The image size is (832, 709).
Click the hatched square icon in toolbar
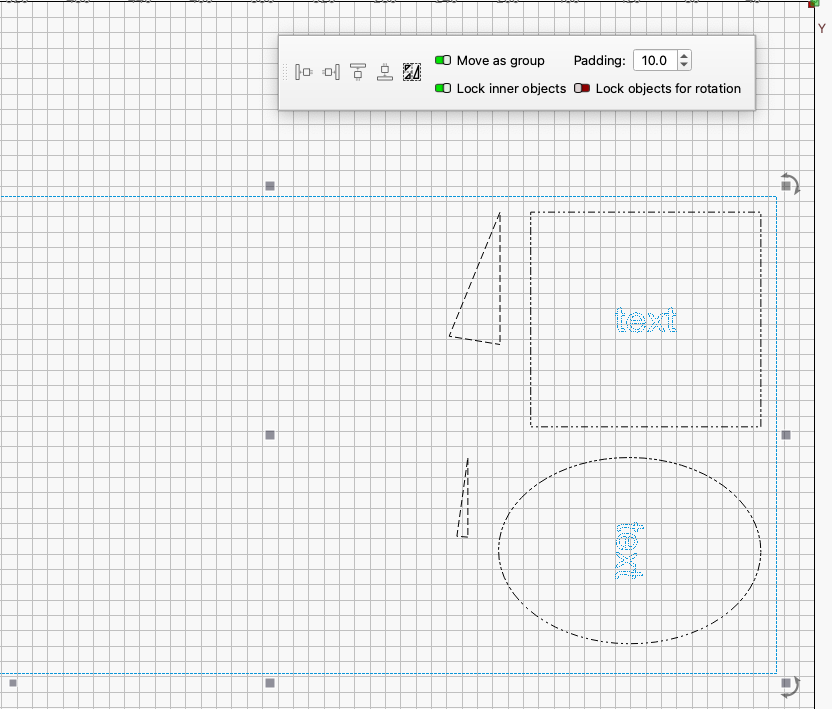[x=412, y=72]
